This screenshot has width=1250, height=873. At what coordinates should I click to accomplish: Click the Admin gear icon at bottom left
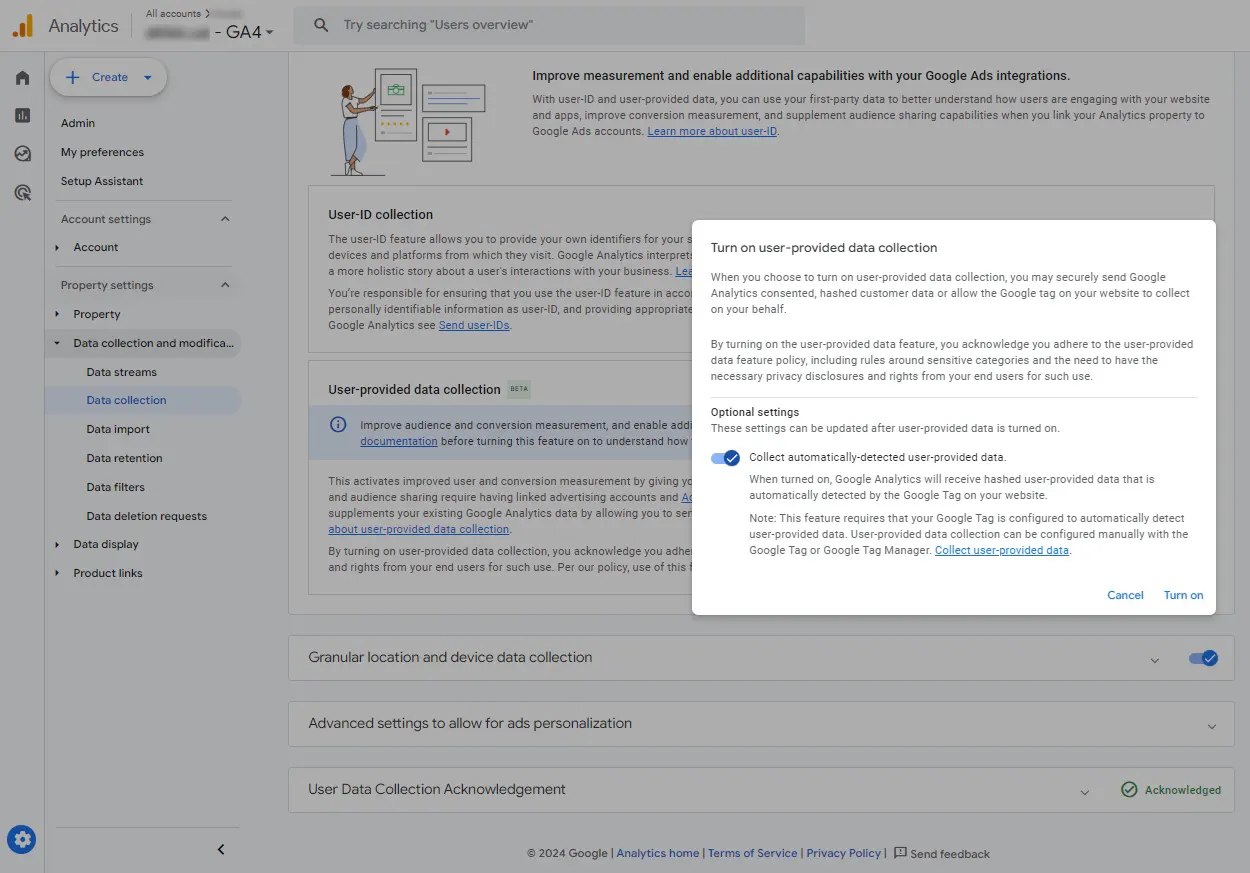tap(22, 839)
